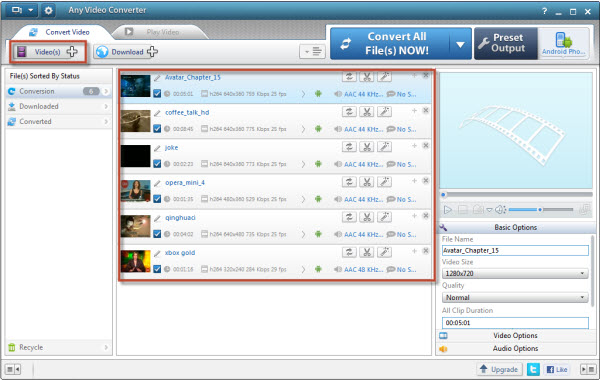Screen dimensions: 600x380
Task: Click convert icon for Avatar_Chapter_15
Action: point(349,77)
